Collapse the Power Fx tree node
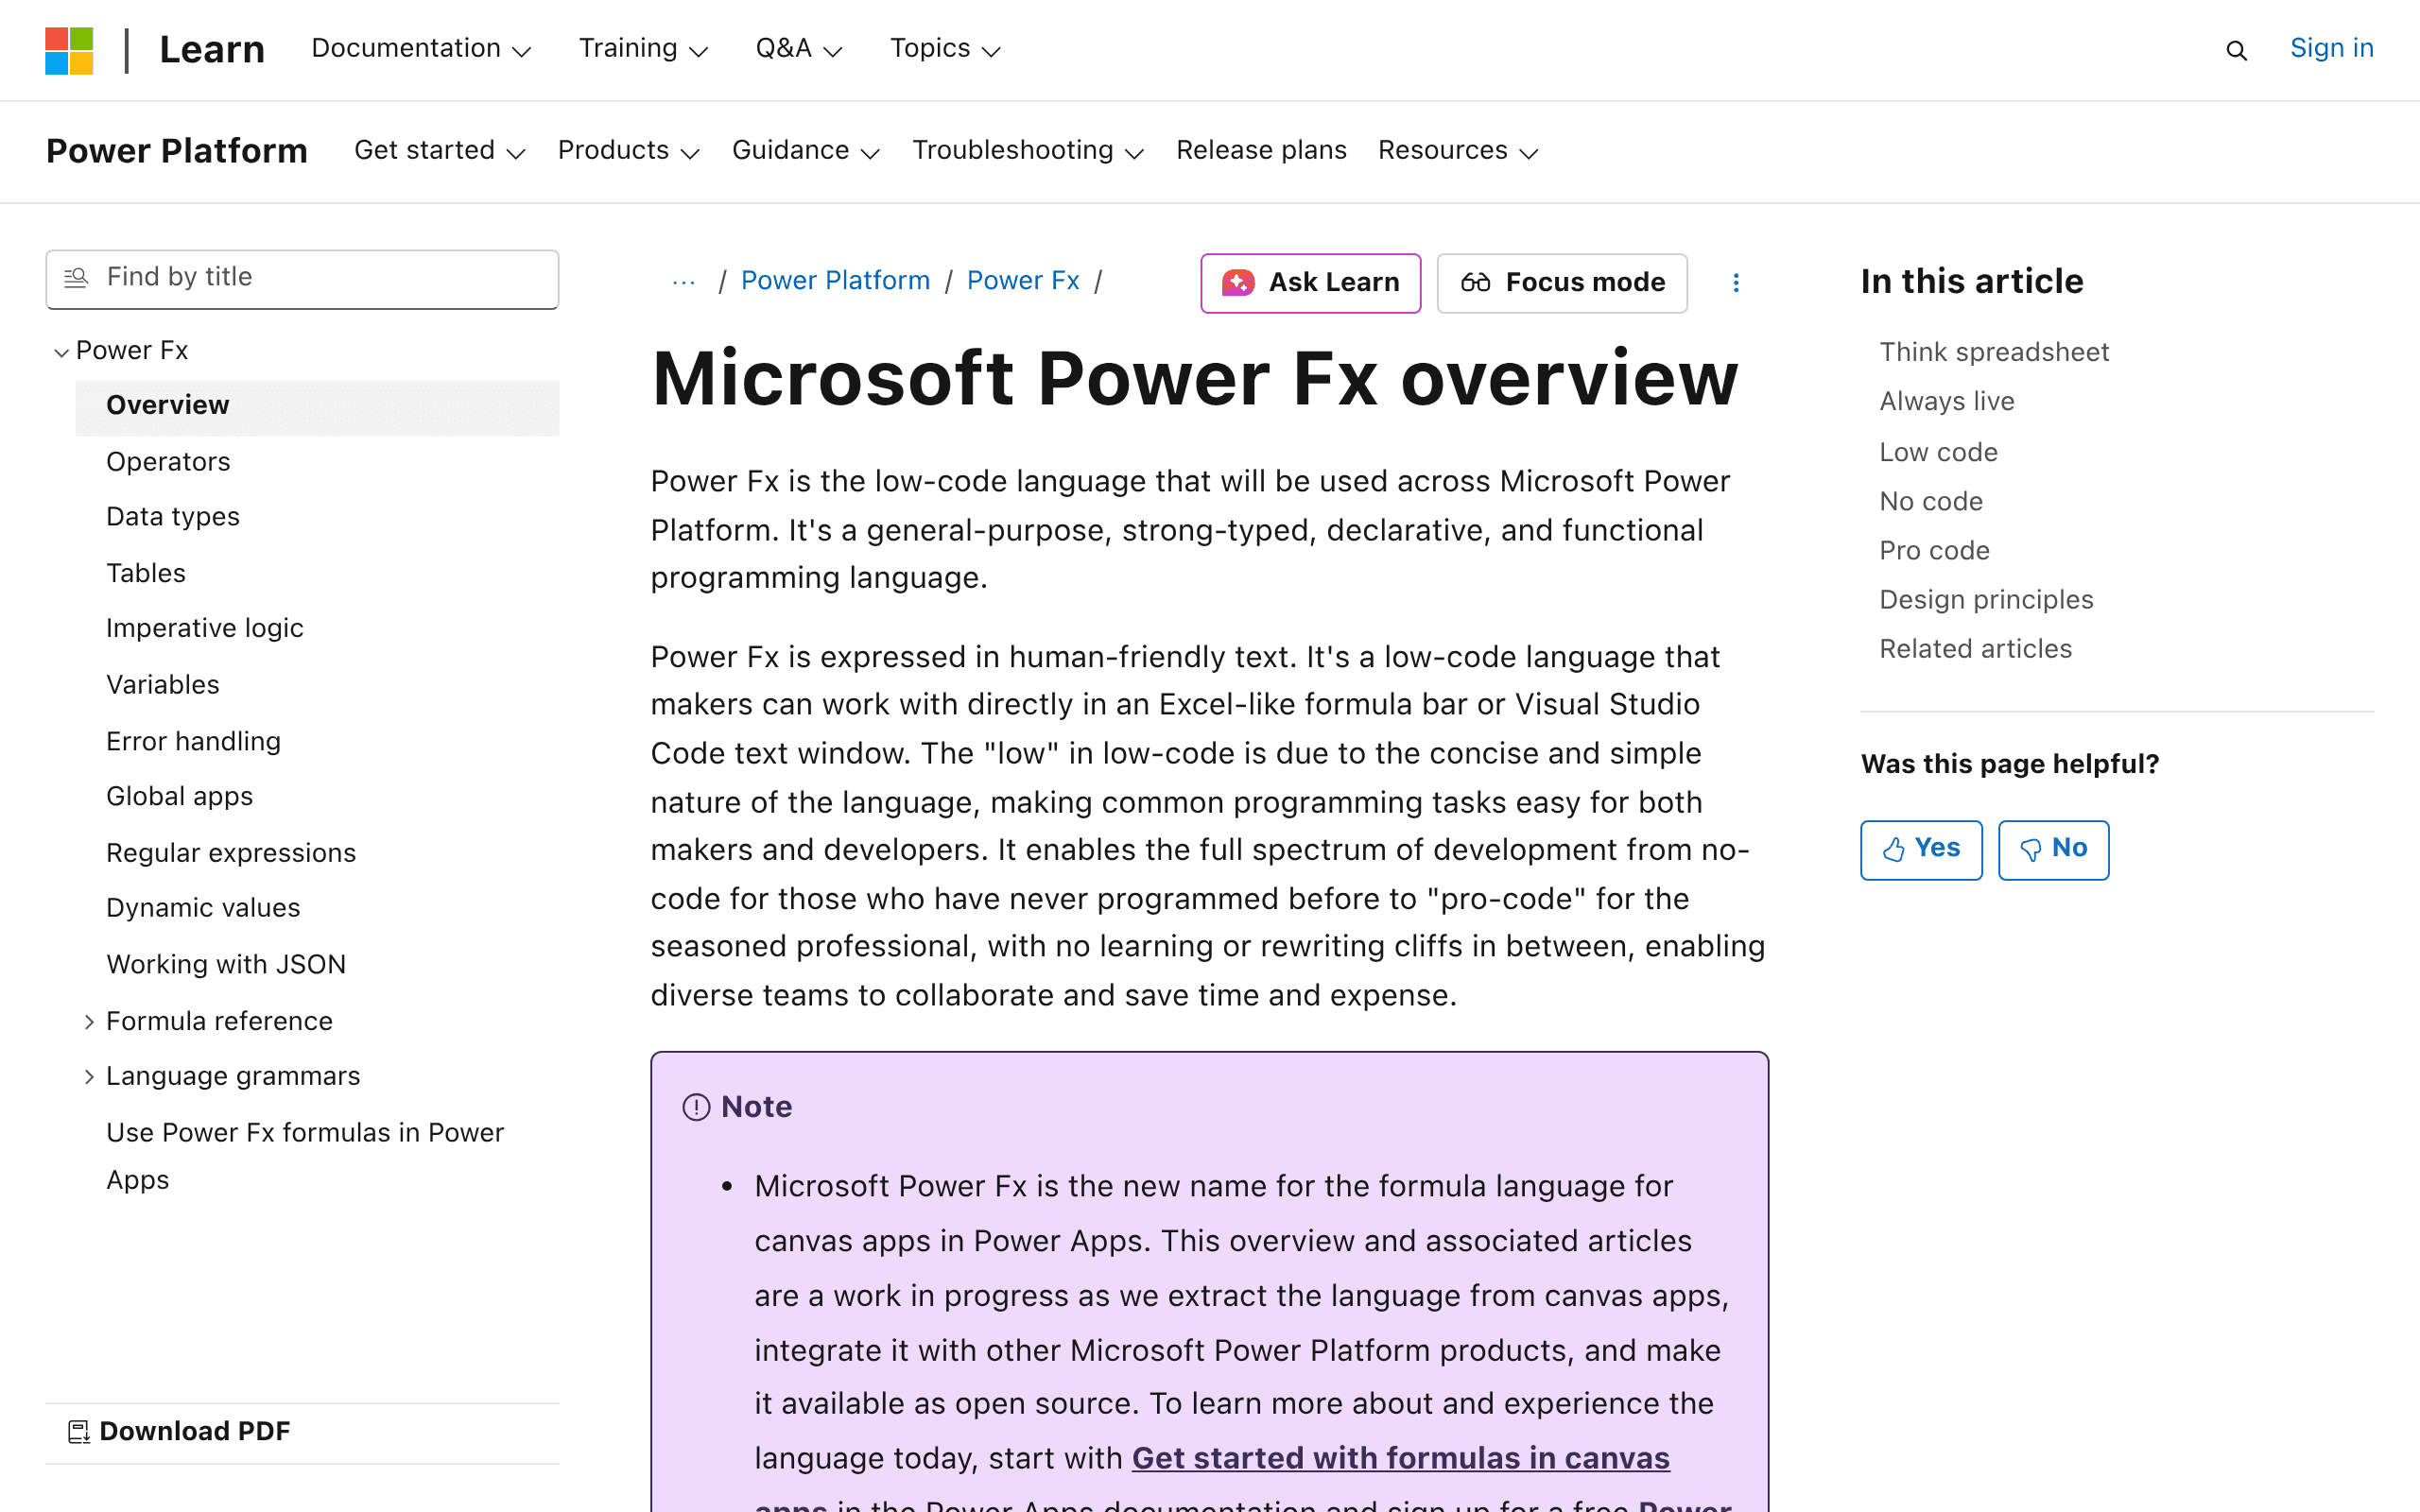 [61, 352]
